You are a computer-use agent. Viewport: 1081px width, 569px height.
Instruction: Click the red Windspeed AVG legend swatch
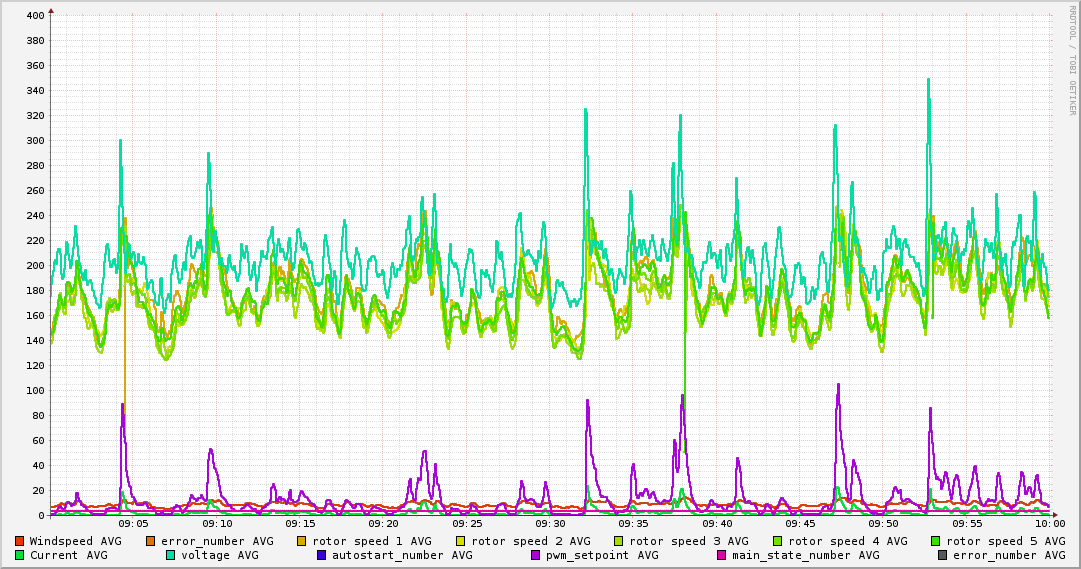(x=19, y=541)
